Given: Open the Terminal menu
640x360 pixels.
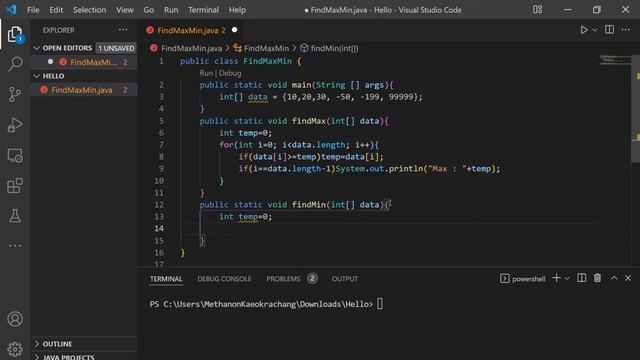Looking at the screenshot, I should pyautogui.click(x=203, y=10).
